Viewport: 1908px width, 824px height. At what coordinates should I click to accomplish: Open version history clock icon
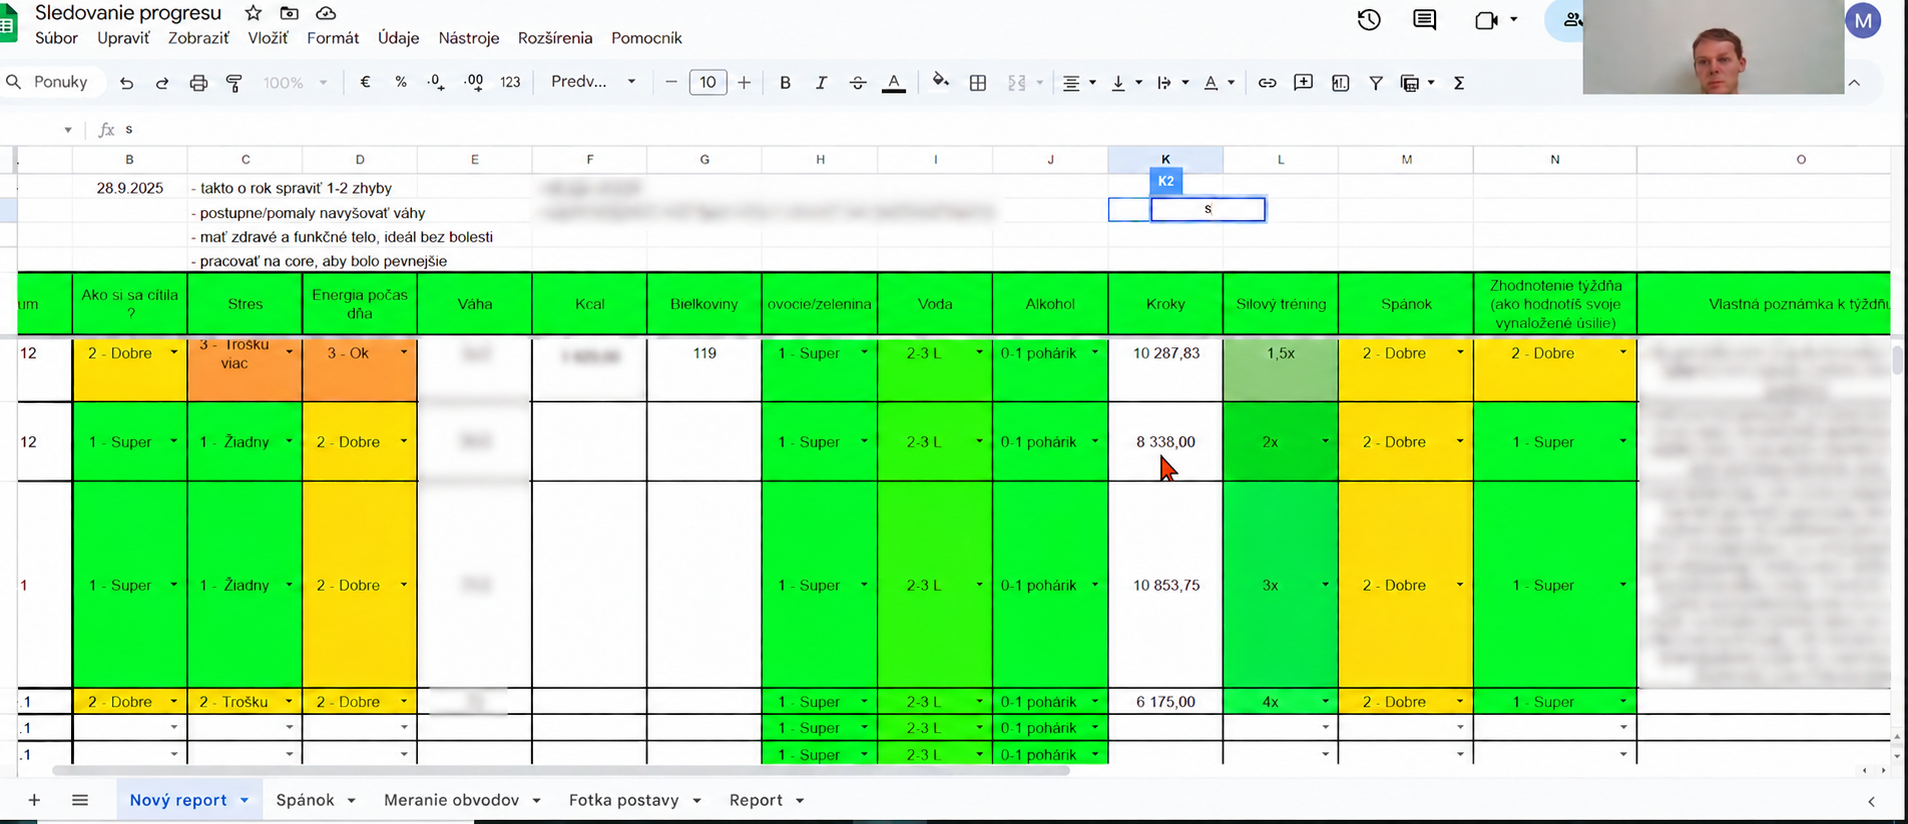[x=1369, y=20]
